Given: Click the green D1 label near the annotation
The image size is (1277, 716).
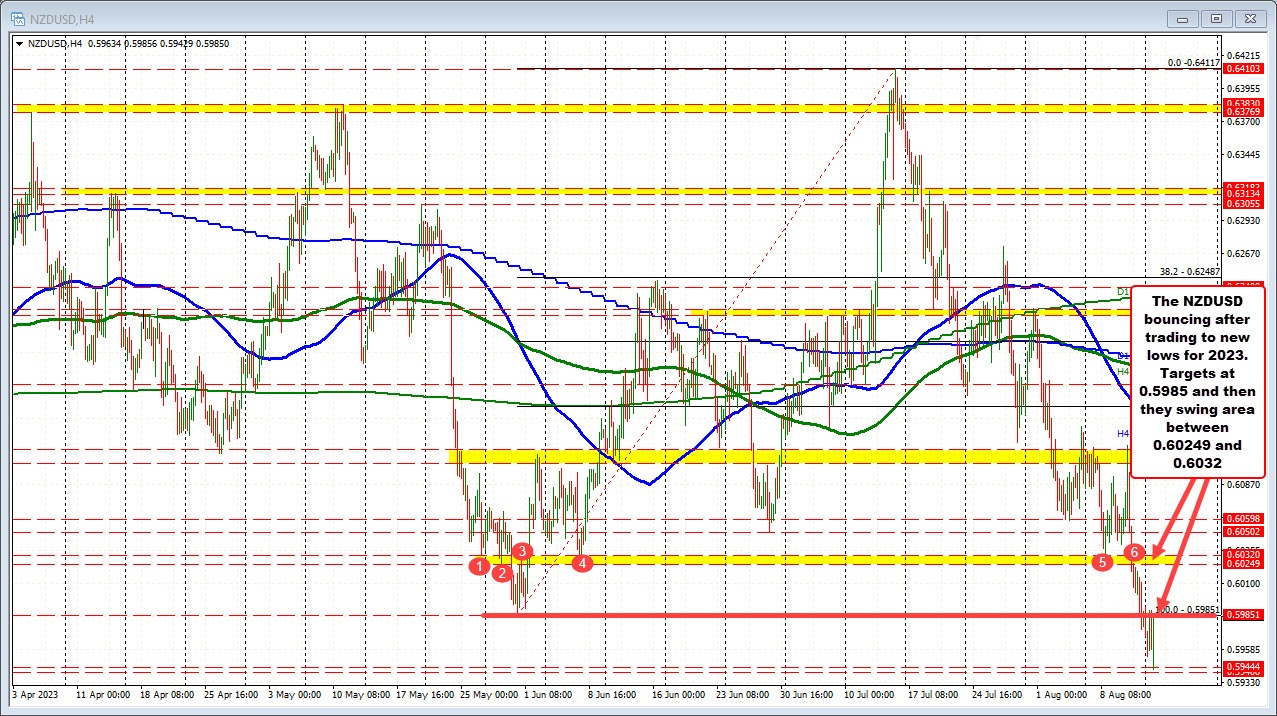Looking at the screenshot, I should [x=1122, y=291].
